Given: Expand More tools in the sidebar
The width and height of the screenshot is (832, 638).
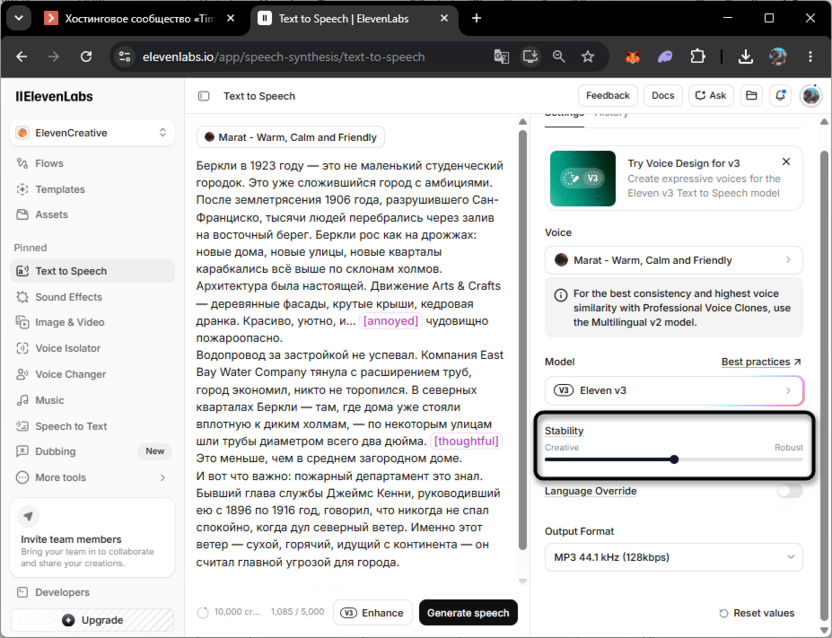Looking at the screenshot, I should tap(92, 478).
